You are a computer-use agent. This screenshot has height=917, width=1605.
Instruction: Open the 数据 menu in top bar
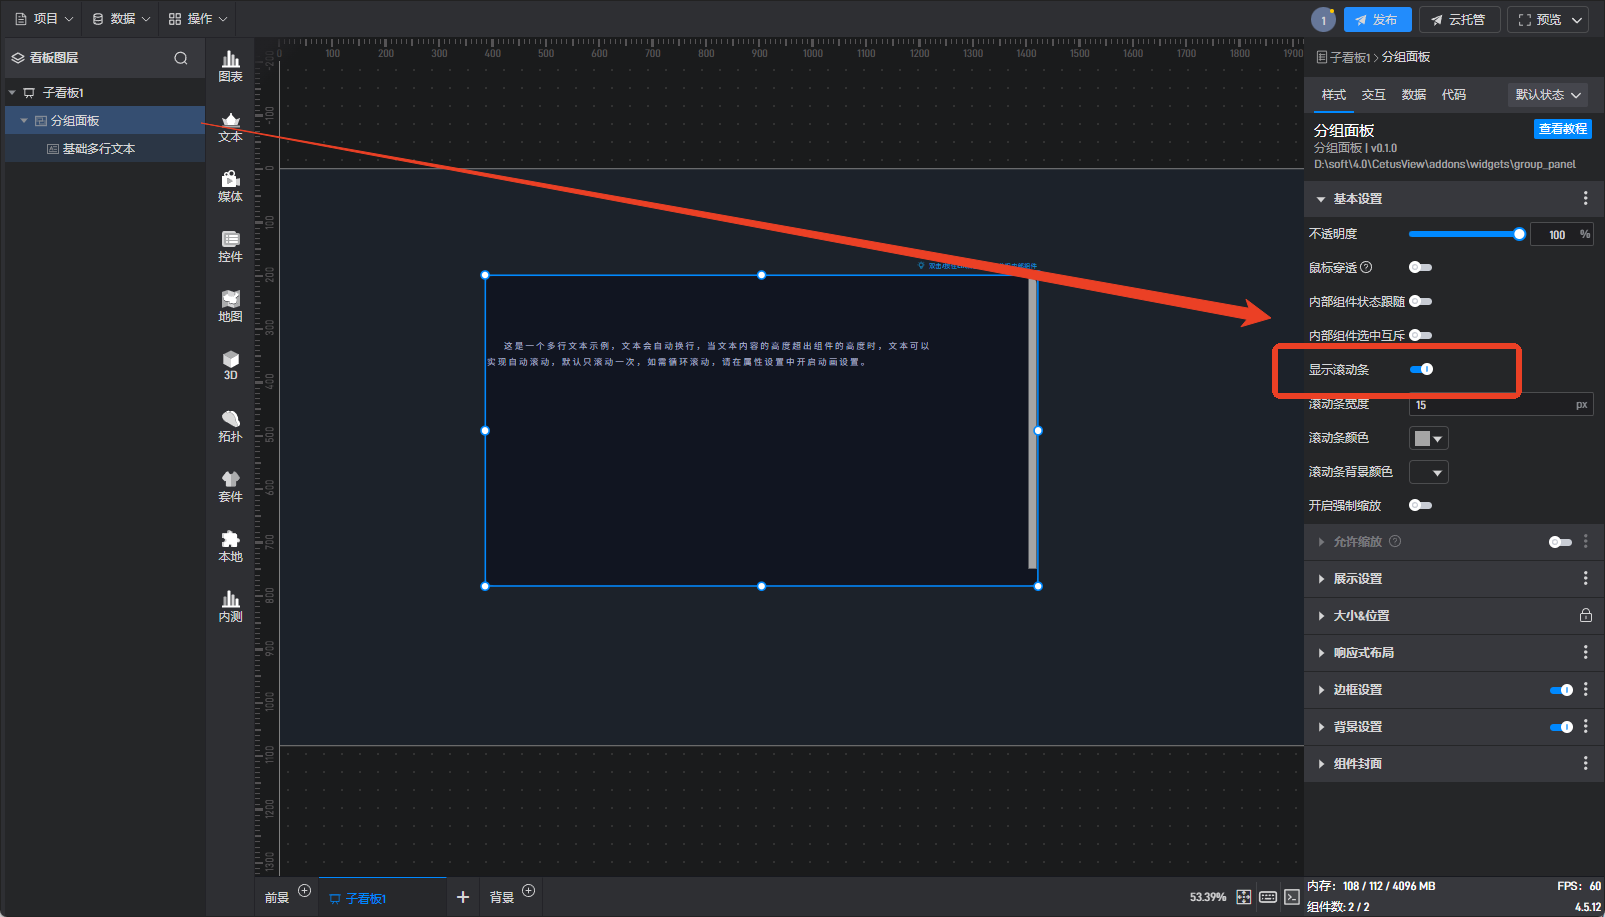click(121, 19)
